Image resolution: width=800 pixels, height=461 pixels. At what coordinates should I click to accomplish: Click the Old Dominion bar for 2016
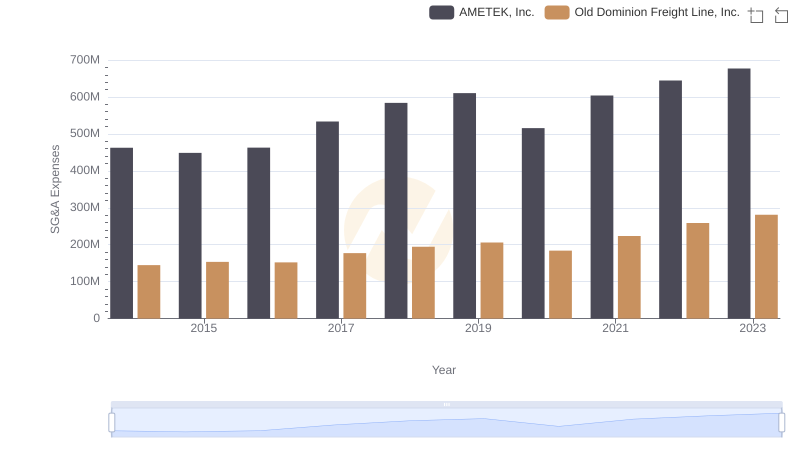(x=286, y=291)
